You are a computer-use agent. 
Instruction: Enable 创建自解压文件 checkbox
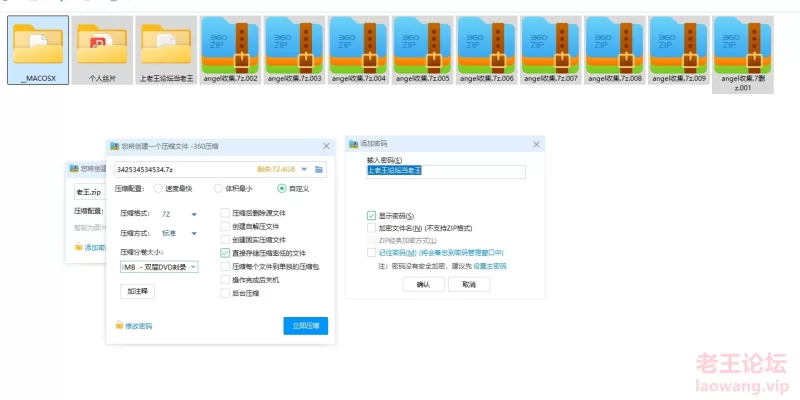[225, 226]
